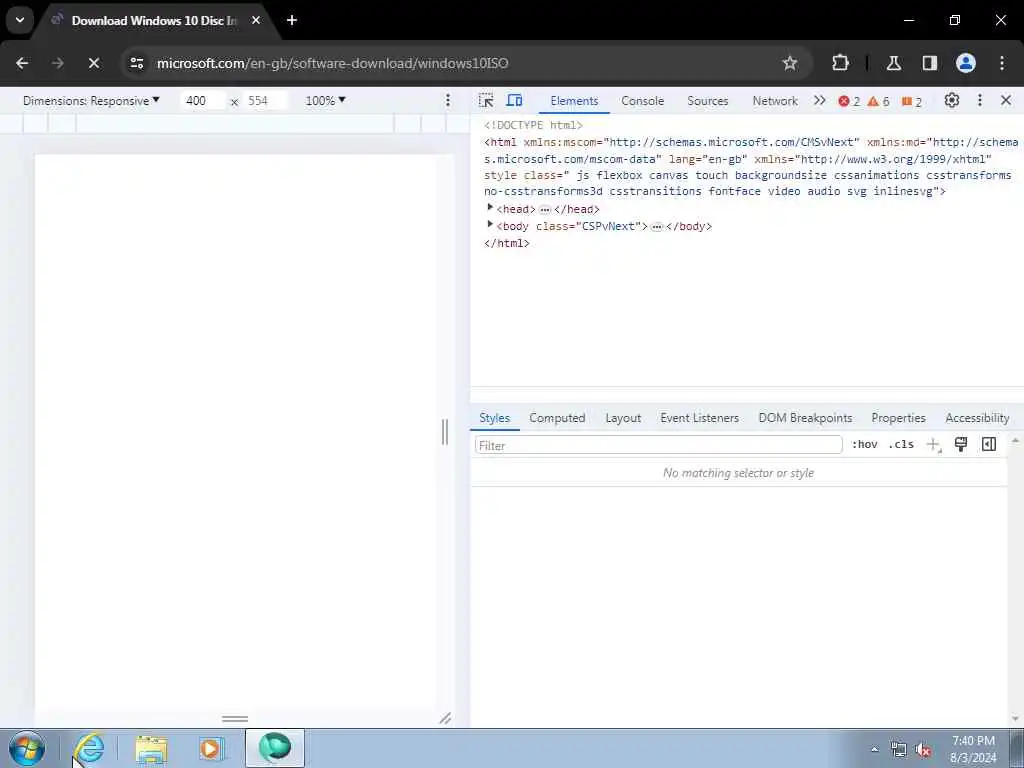Select the DOCTYPE html line

pyautogui.click(x=534, y=125)
